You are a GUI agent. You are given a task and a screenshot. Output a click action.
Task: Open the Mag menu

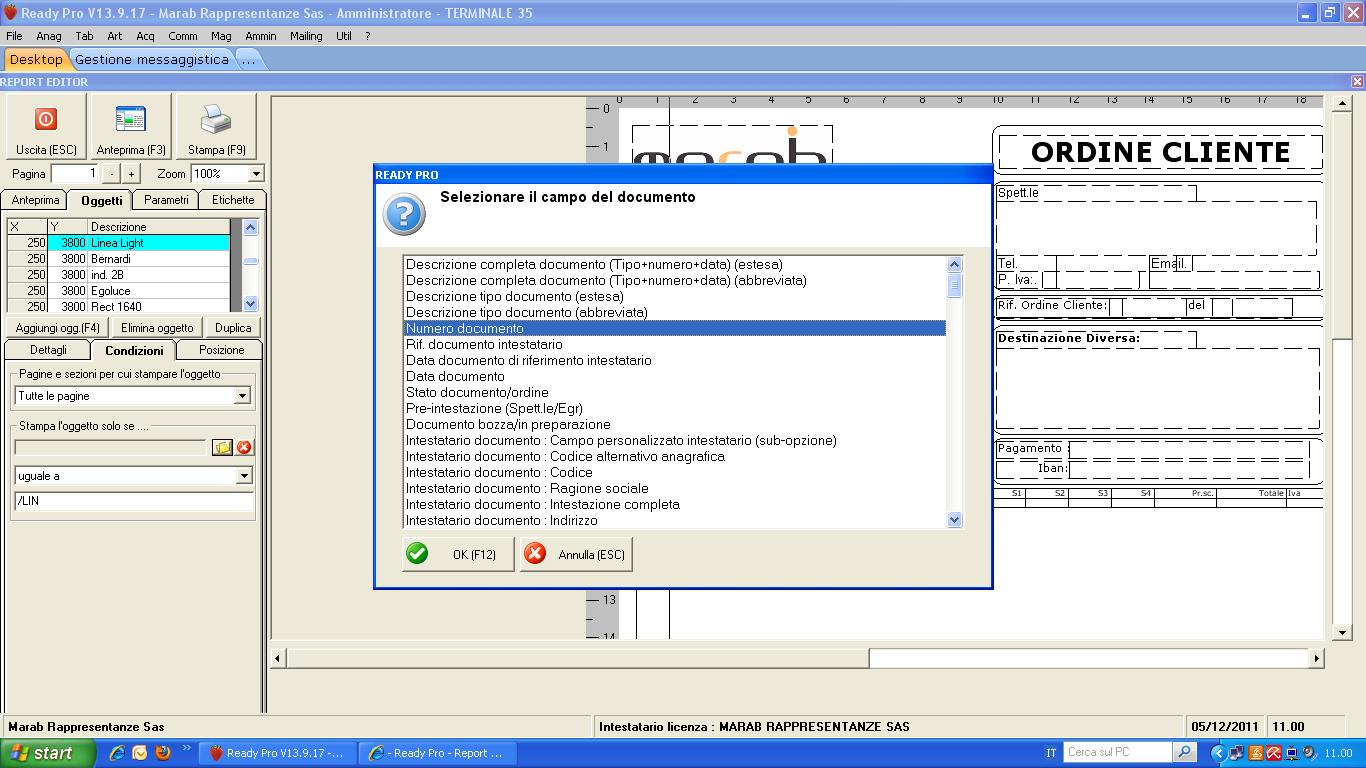click(221, 36)
